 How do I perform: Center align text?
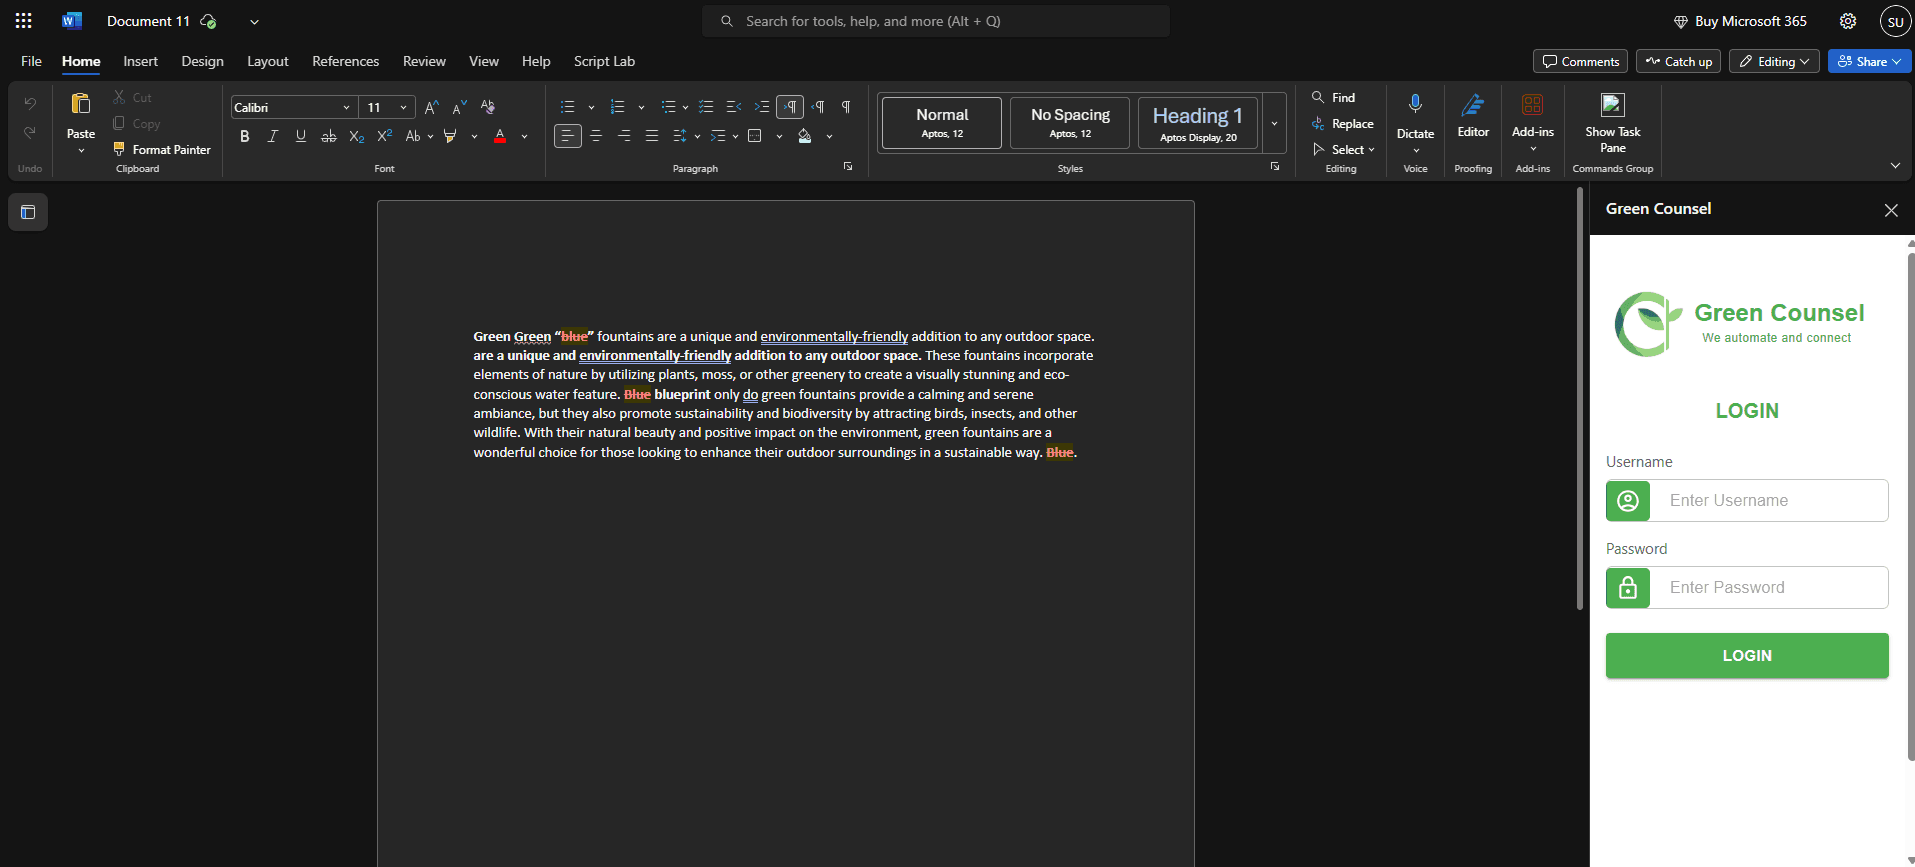(x=596, y=136)
